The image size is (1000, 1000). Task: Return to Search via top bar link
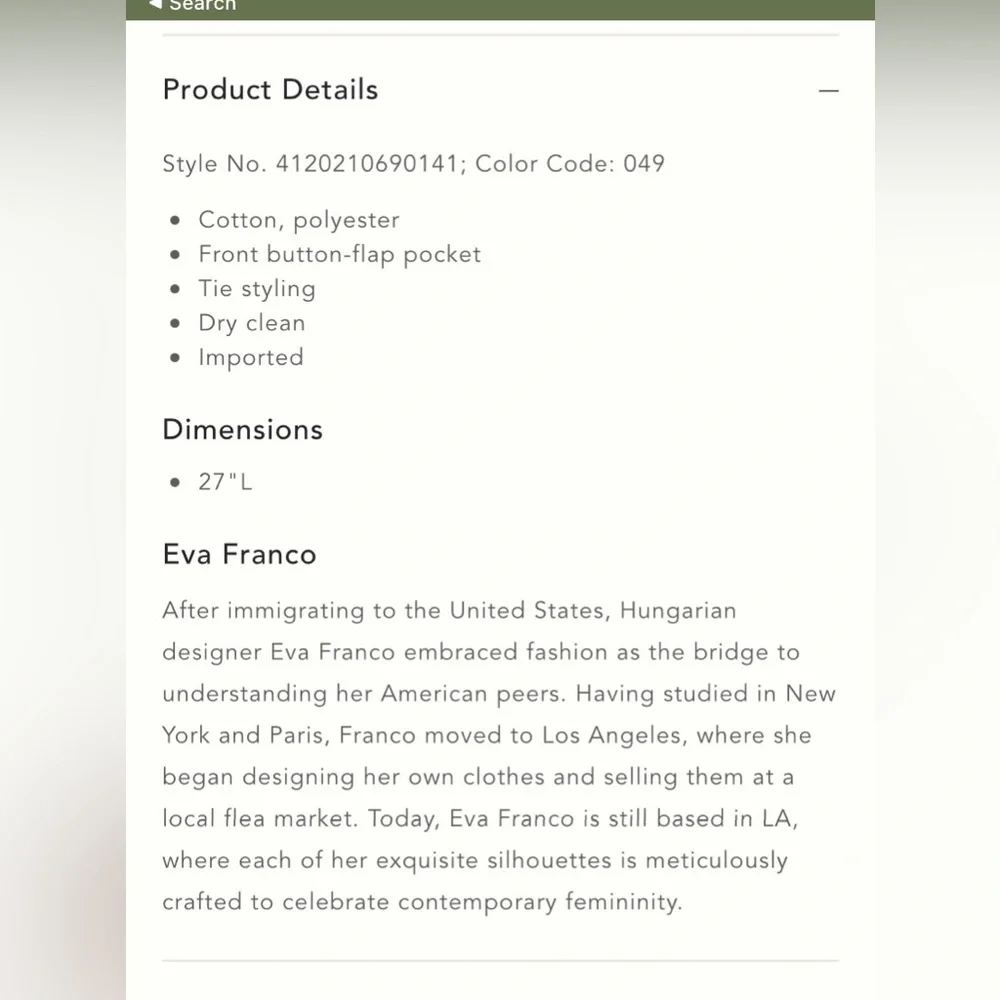click(202, 6)
